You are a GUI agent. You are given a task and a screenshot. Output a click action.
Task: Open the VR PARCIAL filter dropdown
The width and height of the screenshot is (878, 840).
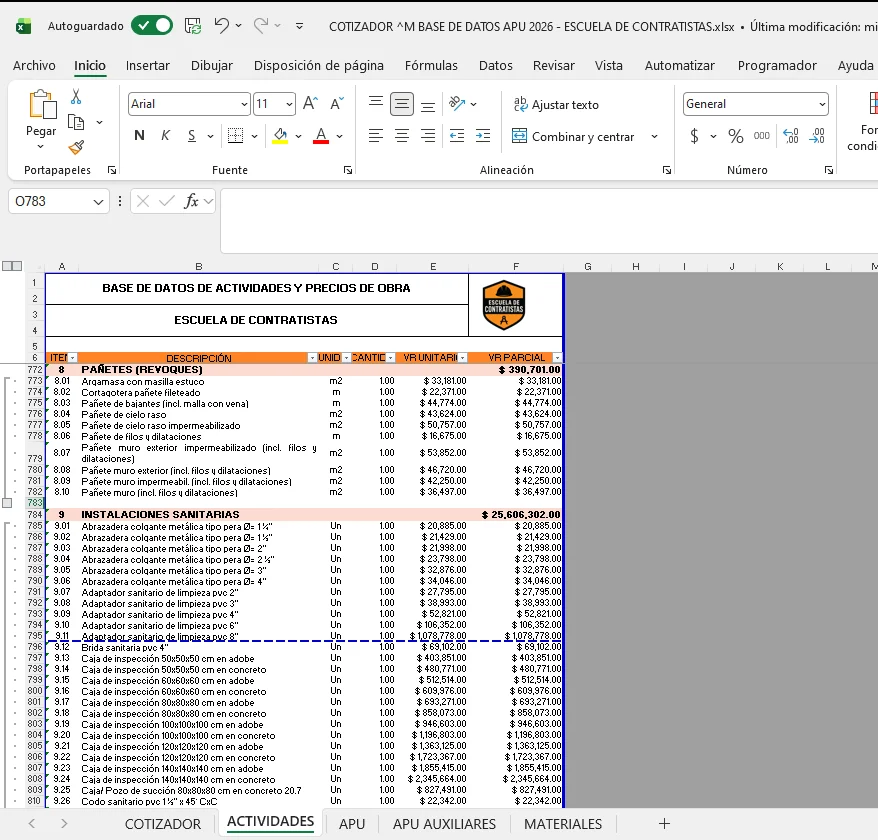pos(557,358)
